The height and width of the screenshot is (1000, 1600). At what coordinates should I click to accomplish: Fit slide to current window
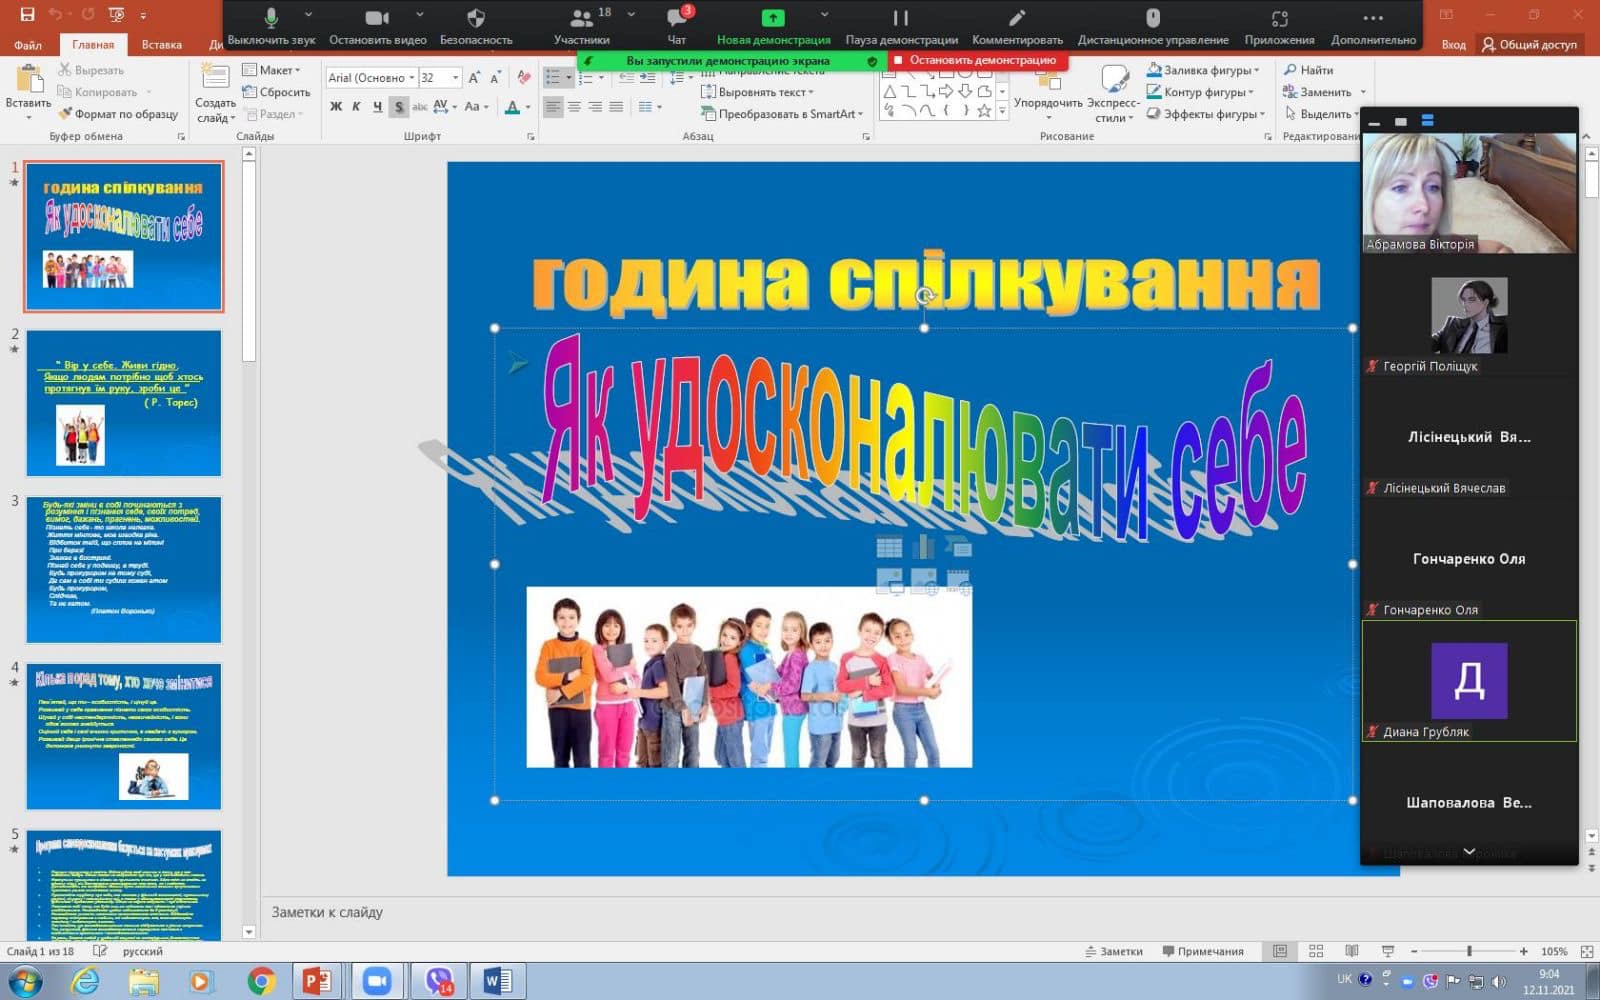click(1587, 951)
